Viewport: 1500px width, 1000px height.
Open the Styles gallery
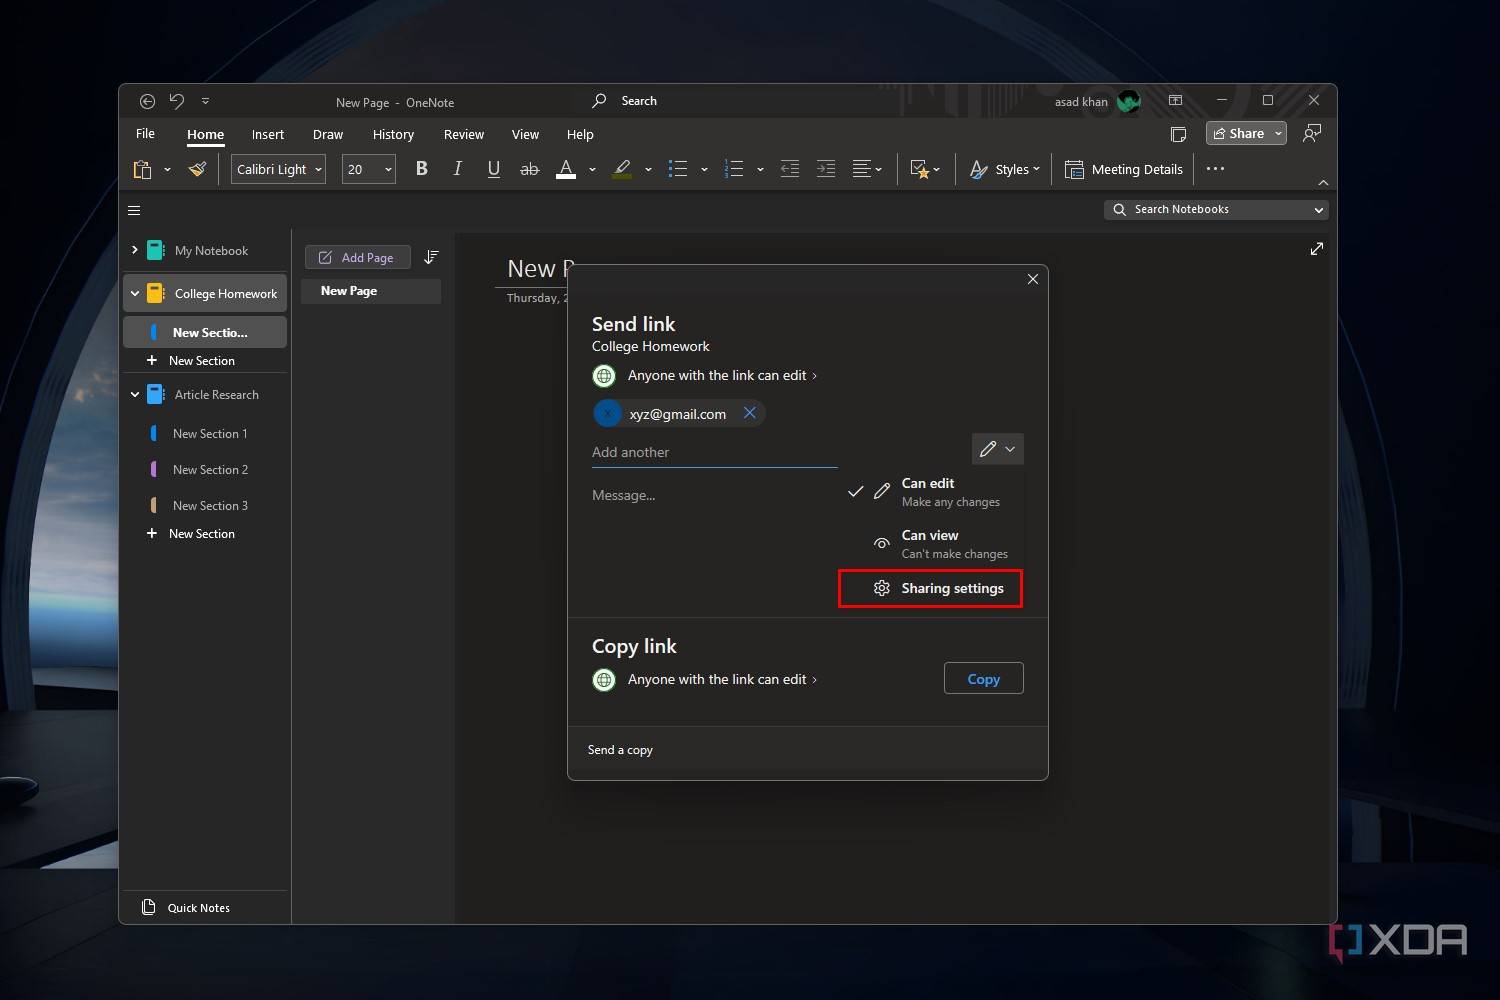(1005, 169)
